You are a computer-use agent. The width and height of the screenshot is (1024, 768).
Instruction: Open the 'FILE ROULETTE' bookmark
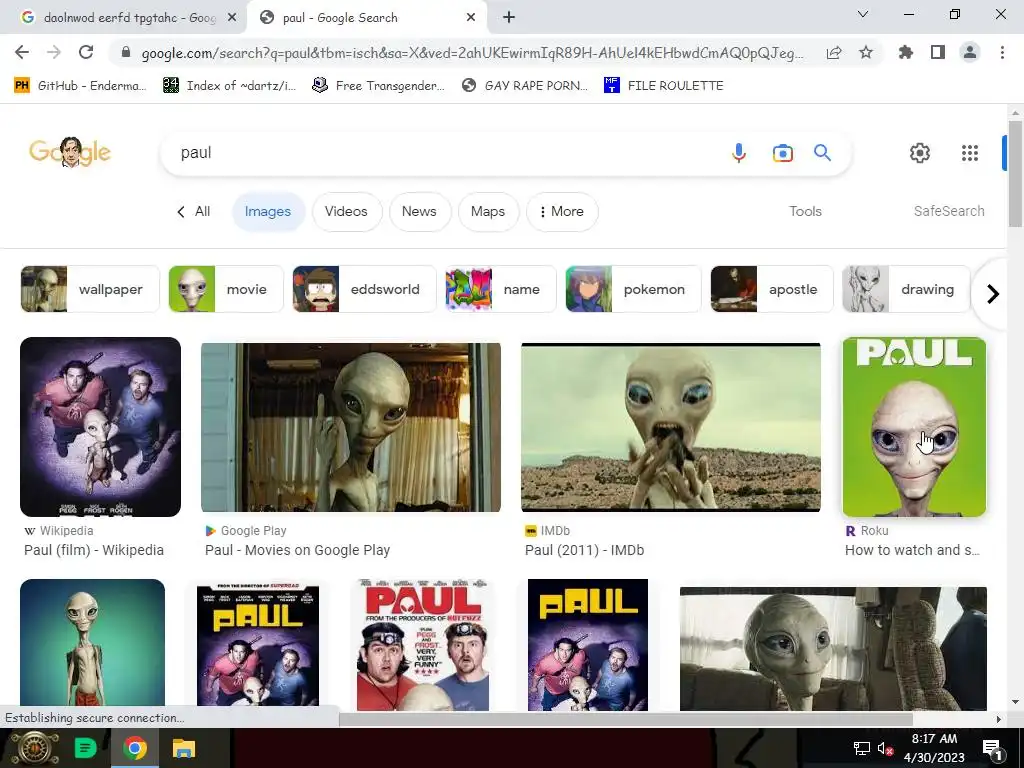tap(664, 86)
